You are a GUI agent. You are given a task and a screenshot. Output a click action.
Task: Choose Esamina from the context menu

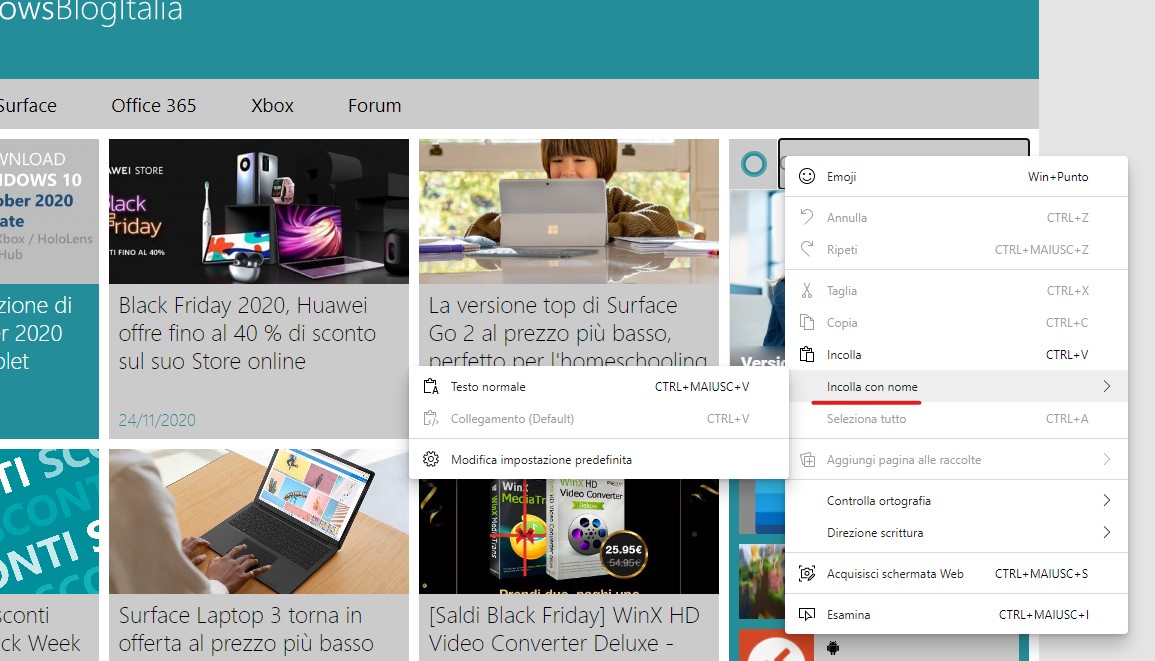(x=956, y=614)
